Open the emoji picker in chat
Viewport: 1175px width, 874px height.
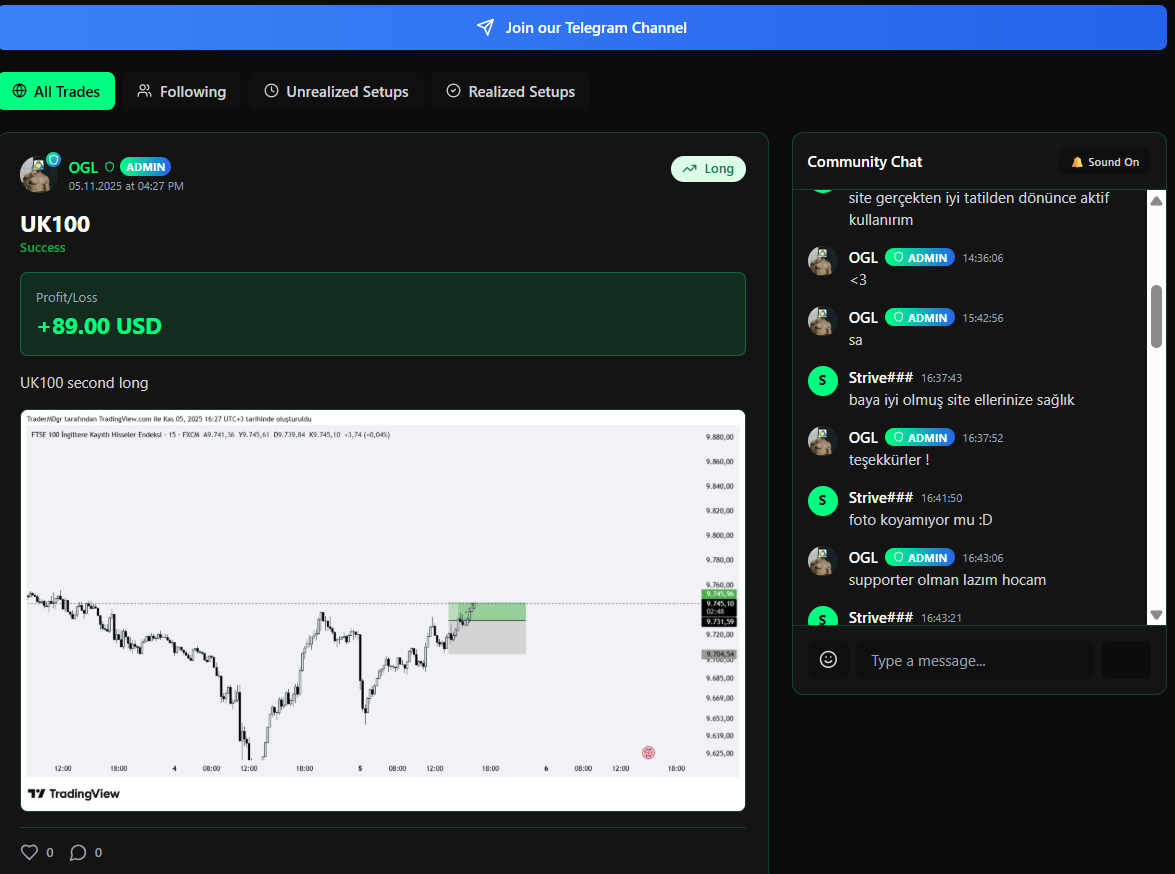(828, 660)
